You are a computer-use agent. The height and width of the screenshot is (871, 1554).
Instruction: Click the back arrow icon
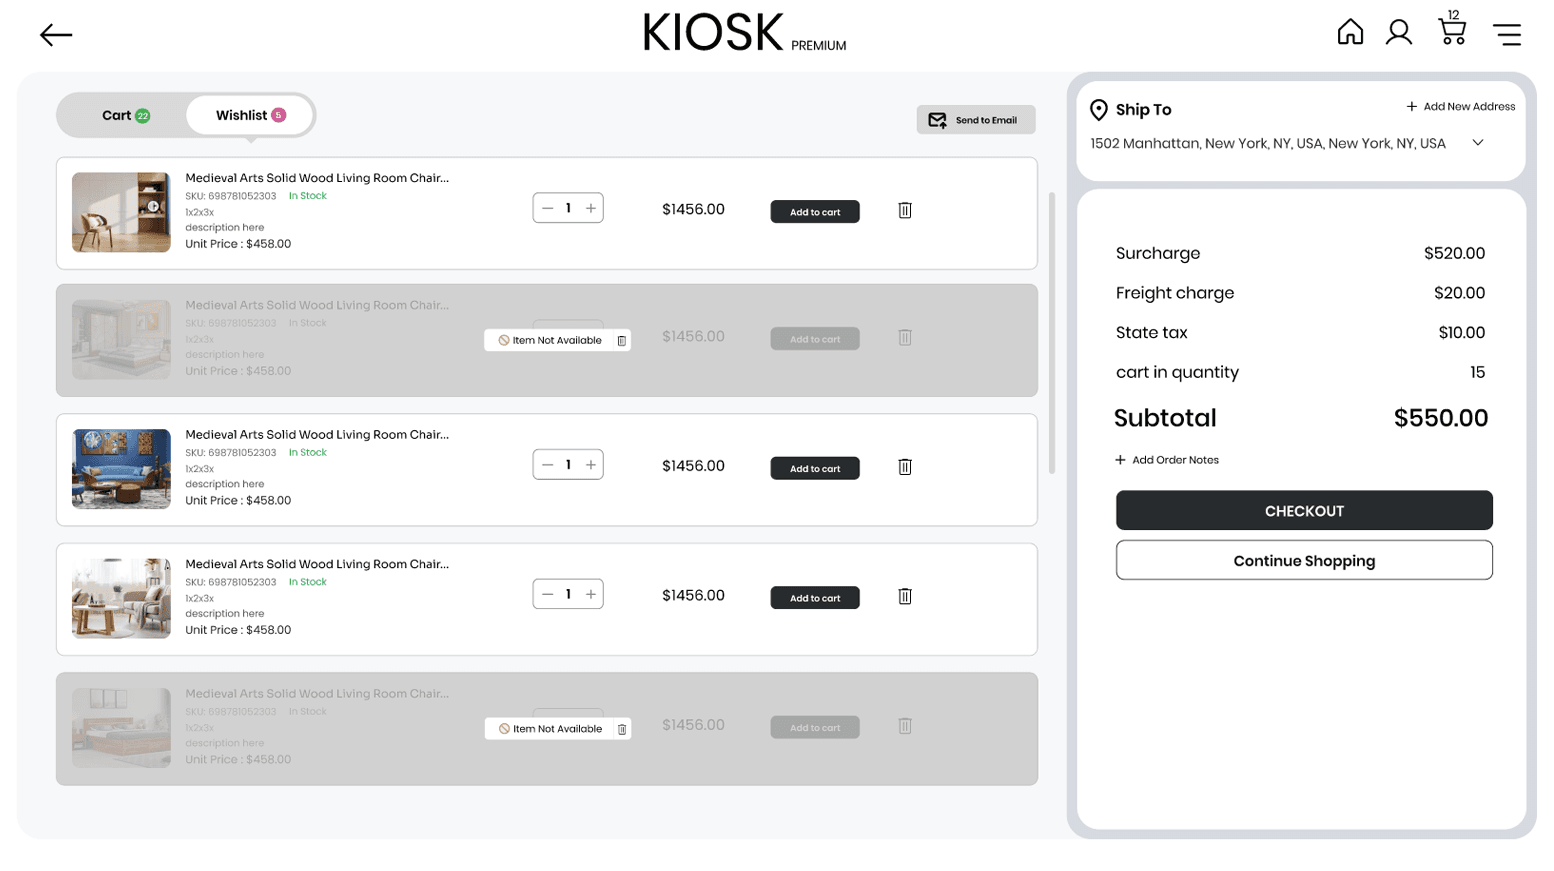(x=56, y=35)
